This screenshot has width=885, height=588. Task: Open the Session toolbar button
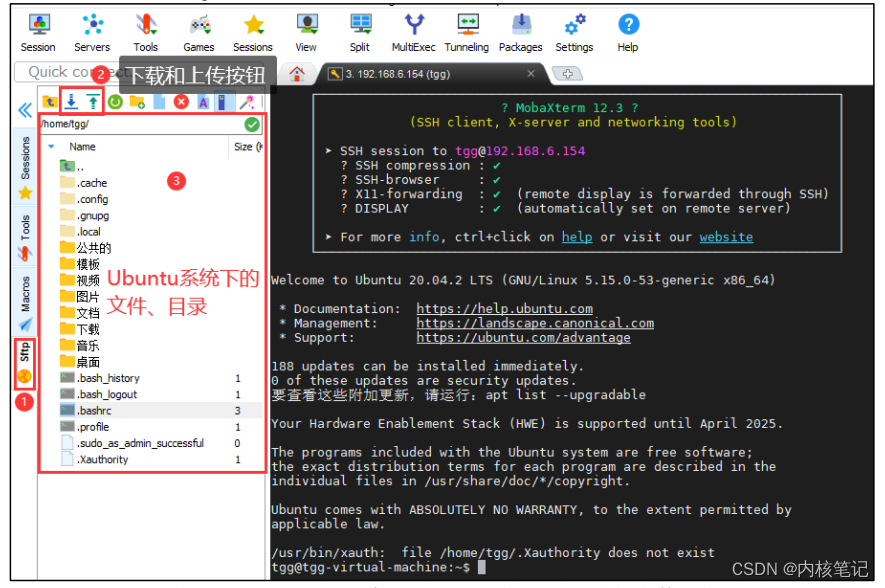(38, 33)
